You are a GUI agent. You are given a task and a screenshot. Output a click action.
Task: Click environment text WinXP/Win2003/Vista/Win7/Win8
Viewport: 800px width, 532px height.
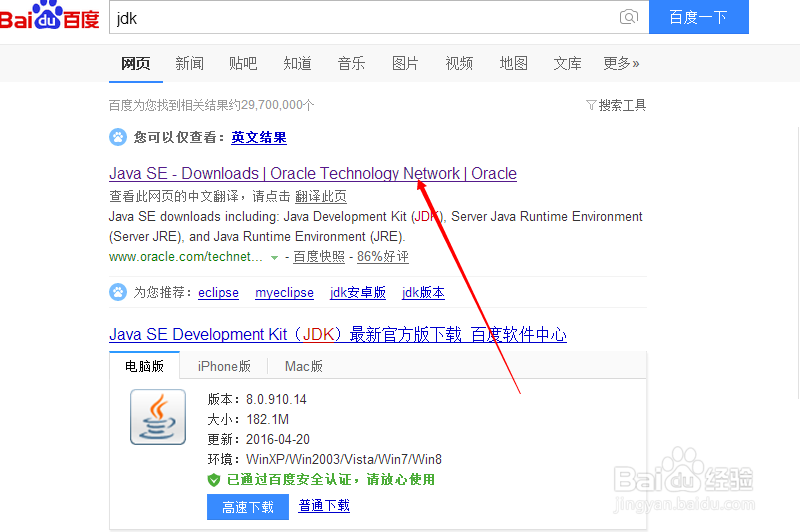pyautogui.click(x=344, y=459)
